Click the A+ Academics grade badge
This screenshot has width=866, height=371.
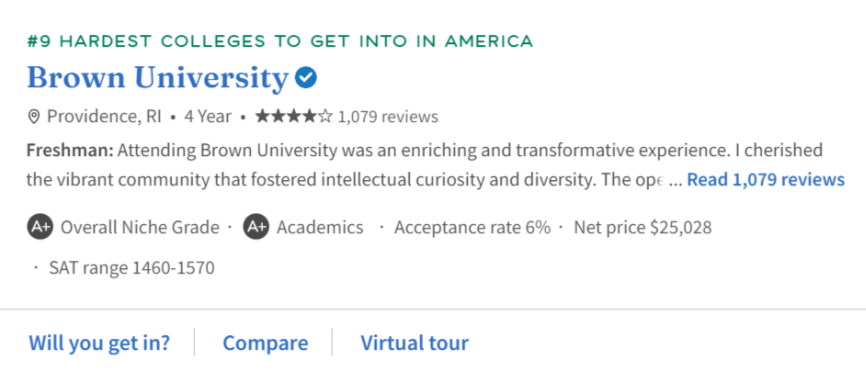(x=256, y=227)
